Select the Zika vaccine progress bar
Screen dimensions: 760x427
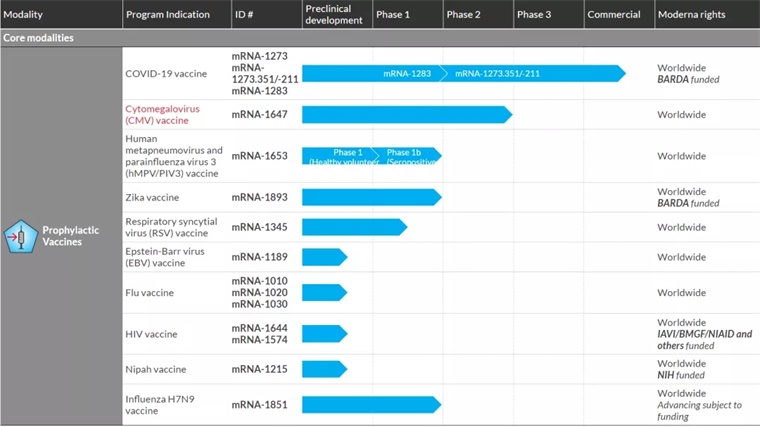click(x=370, y=197)
